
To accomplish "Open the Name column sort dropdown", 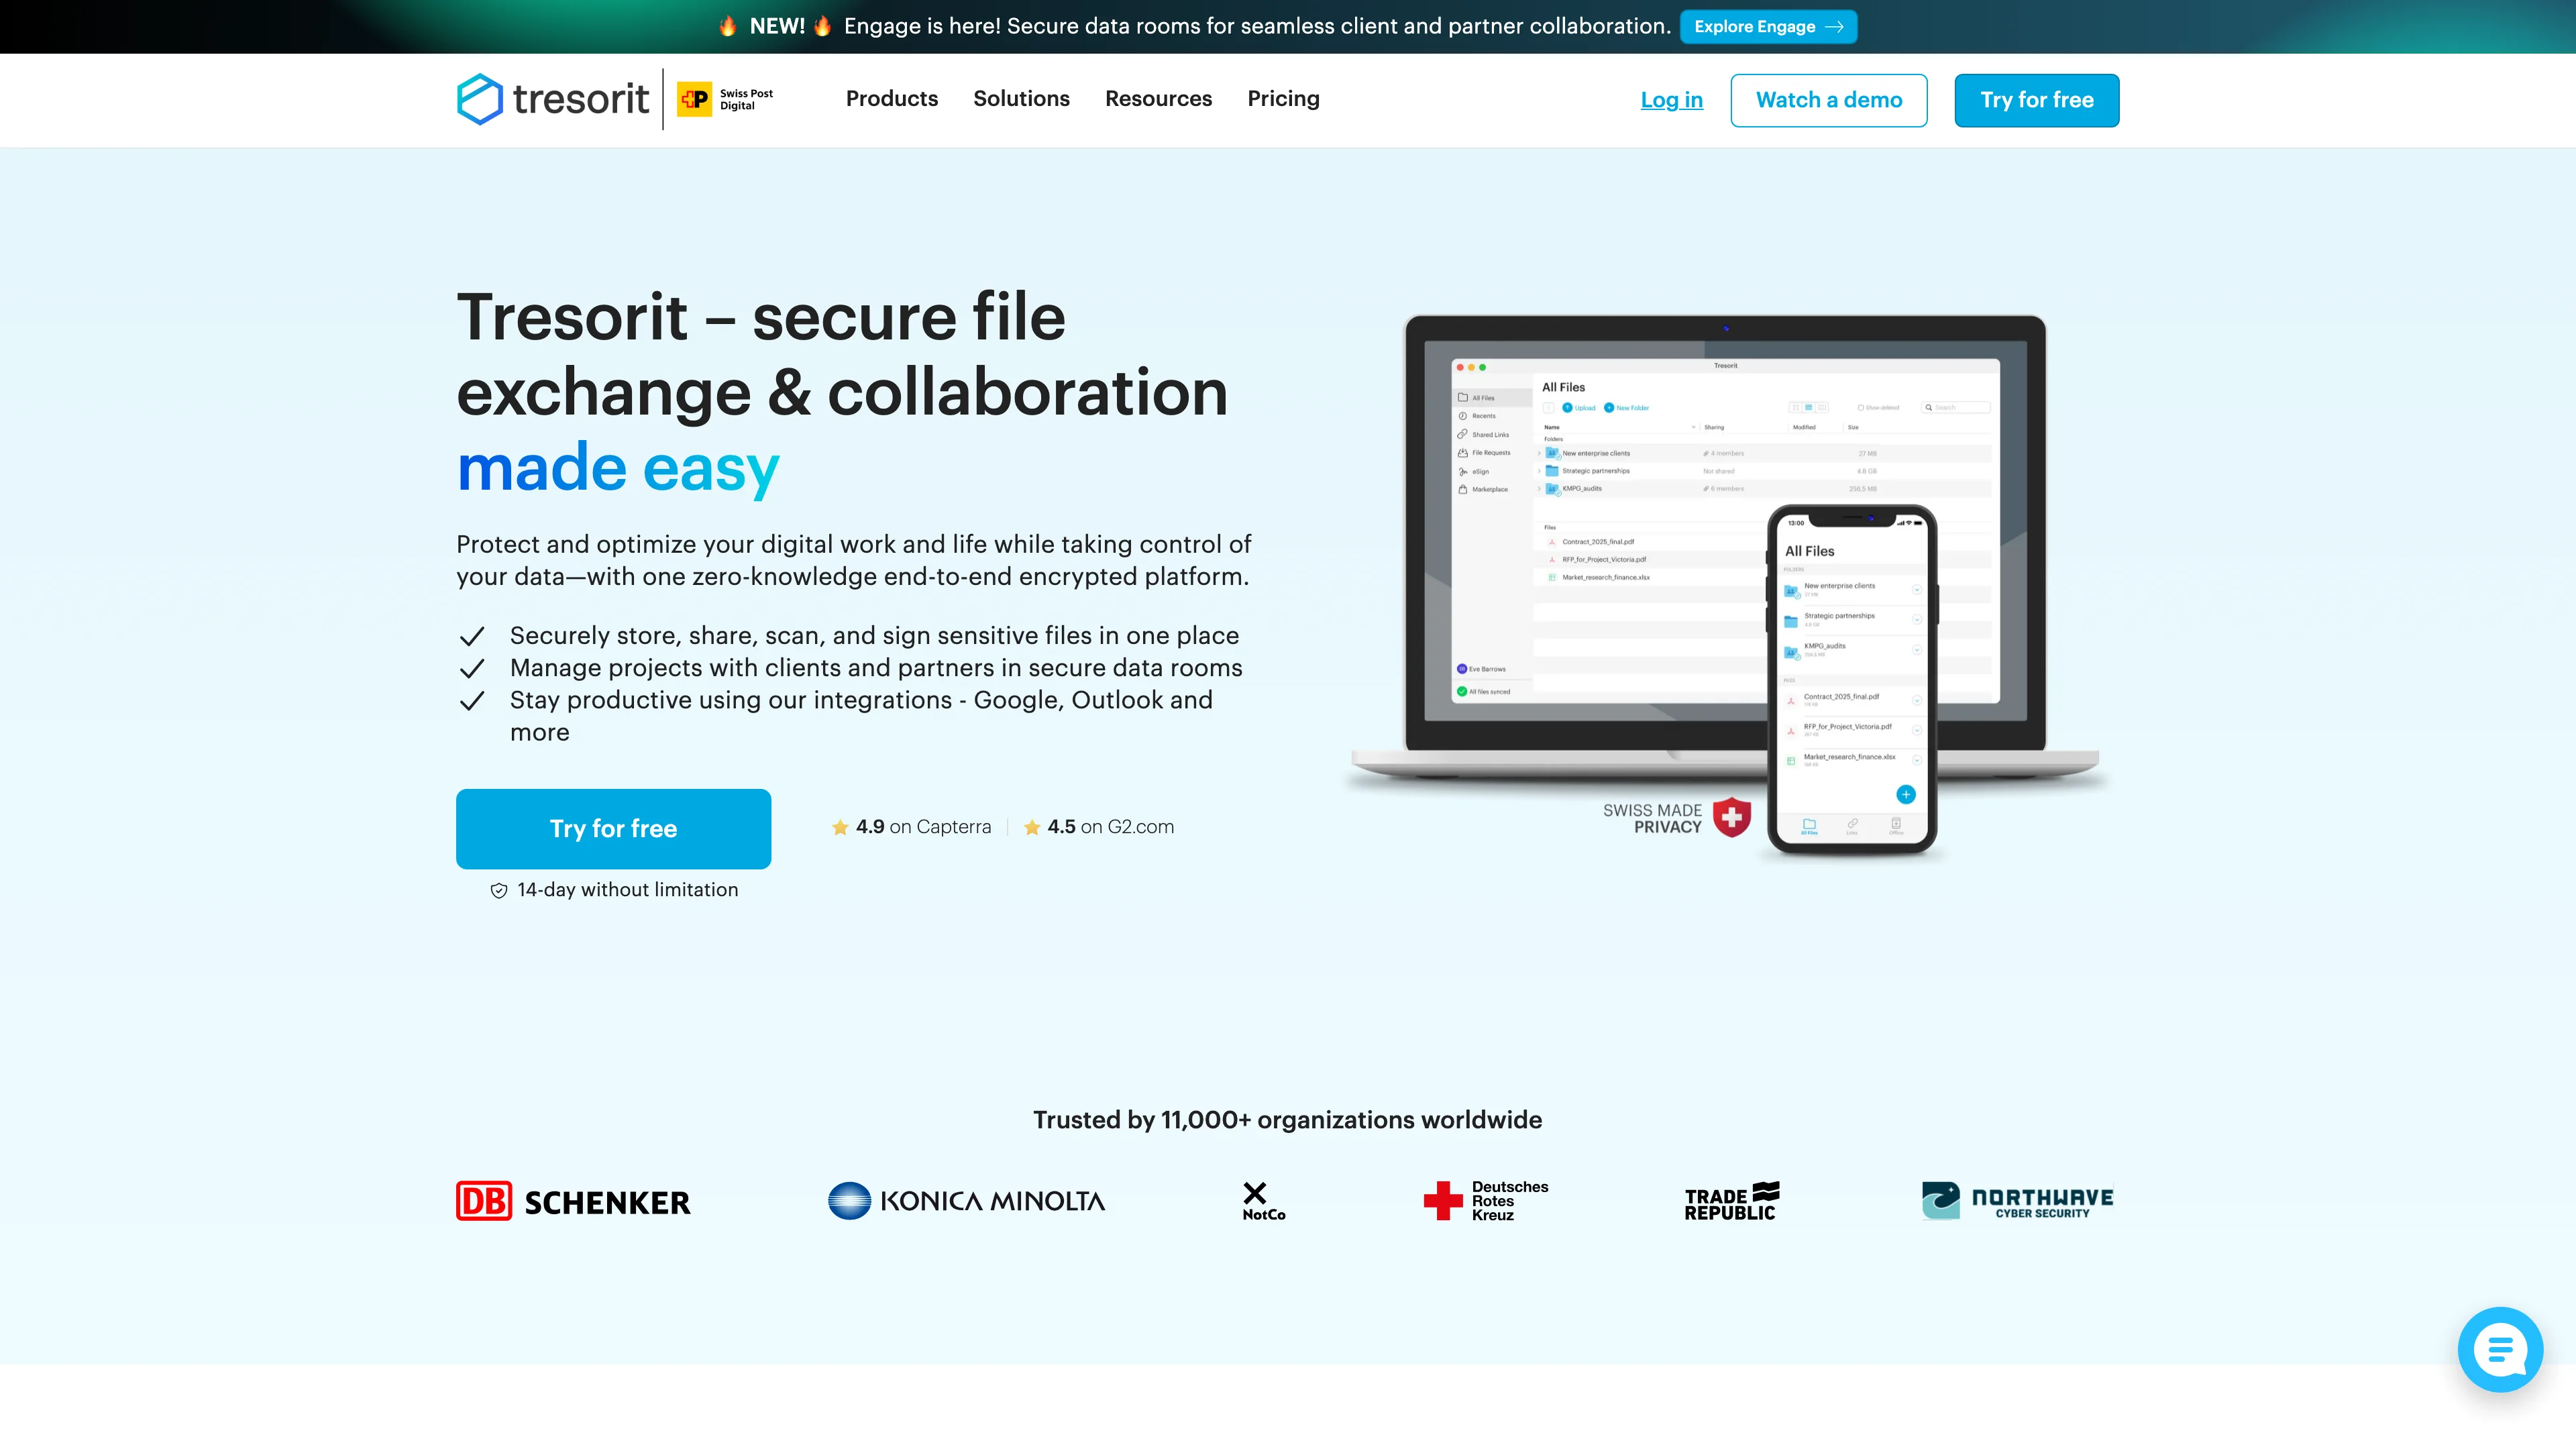I will 1694,428.
